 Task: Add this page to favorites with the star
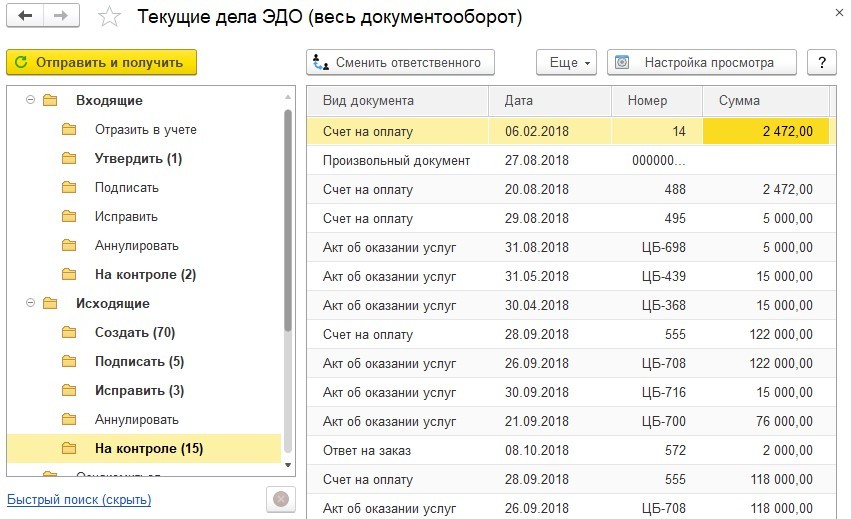pos(110,18)
